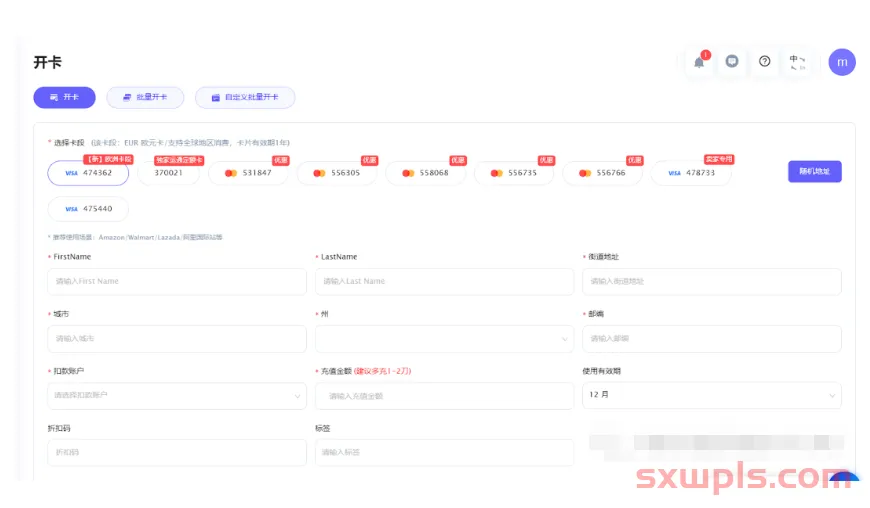Screen dimensions: 870x508
Task: Open the purple user avatar menu
Action: [x=842, y=62]
